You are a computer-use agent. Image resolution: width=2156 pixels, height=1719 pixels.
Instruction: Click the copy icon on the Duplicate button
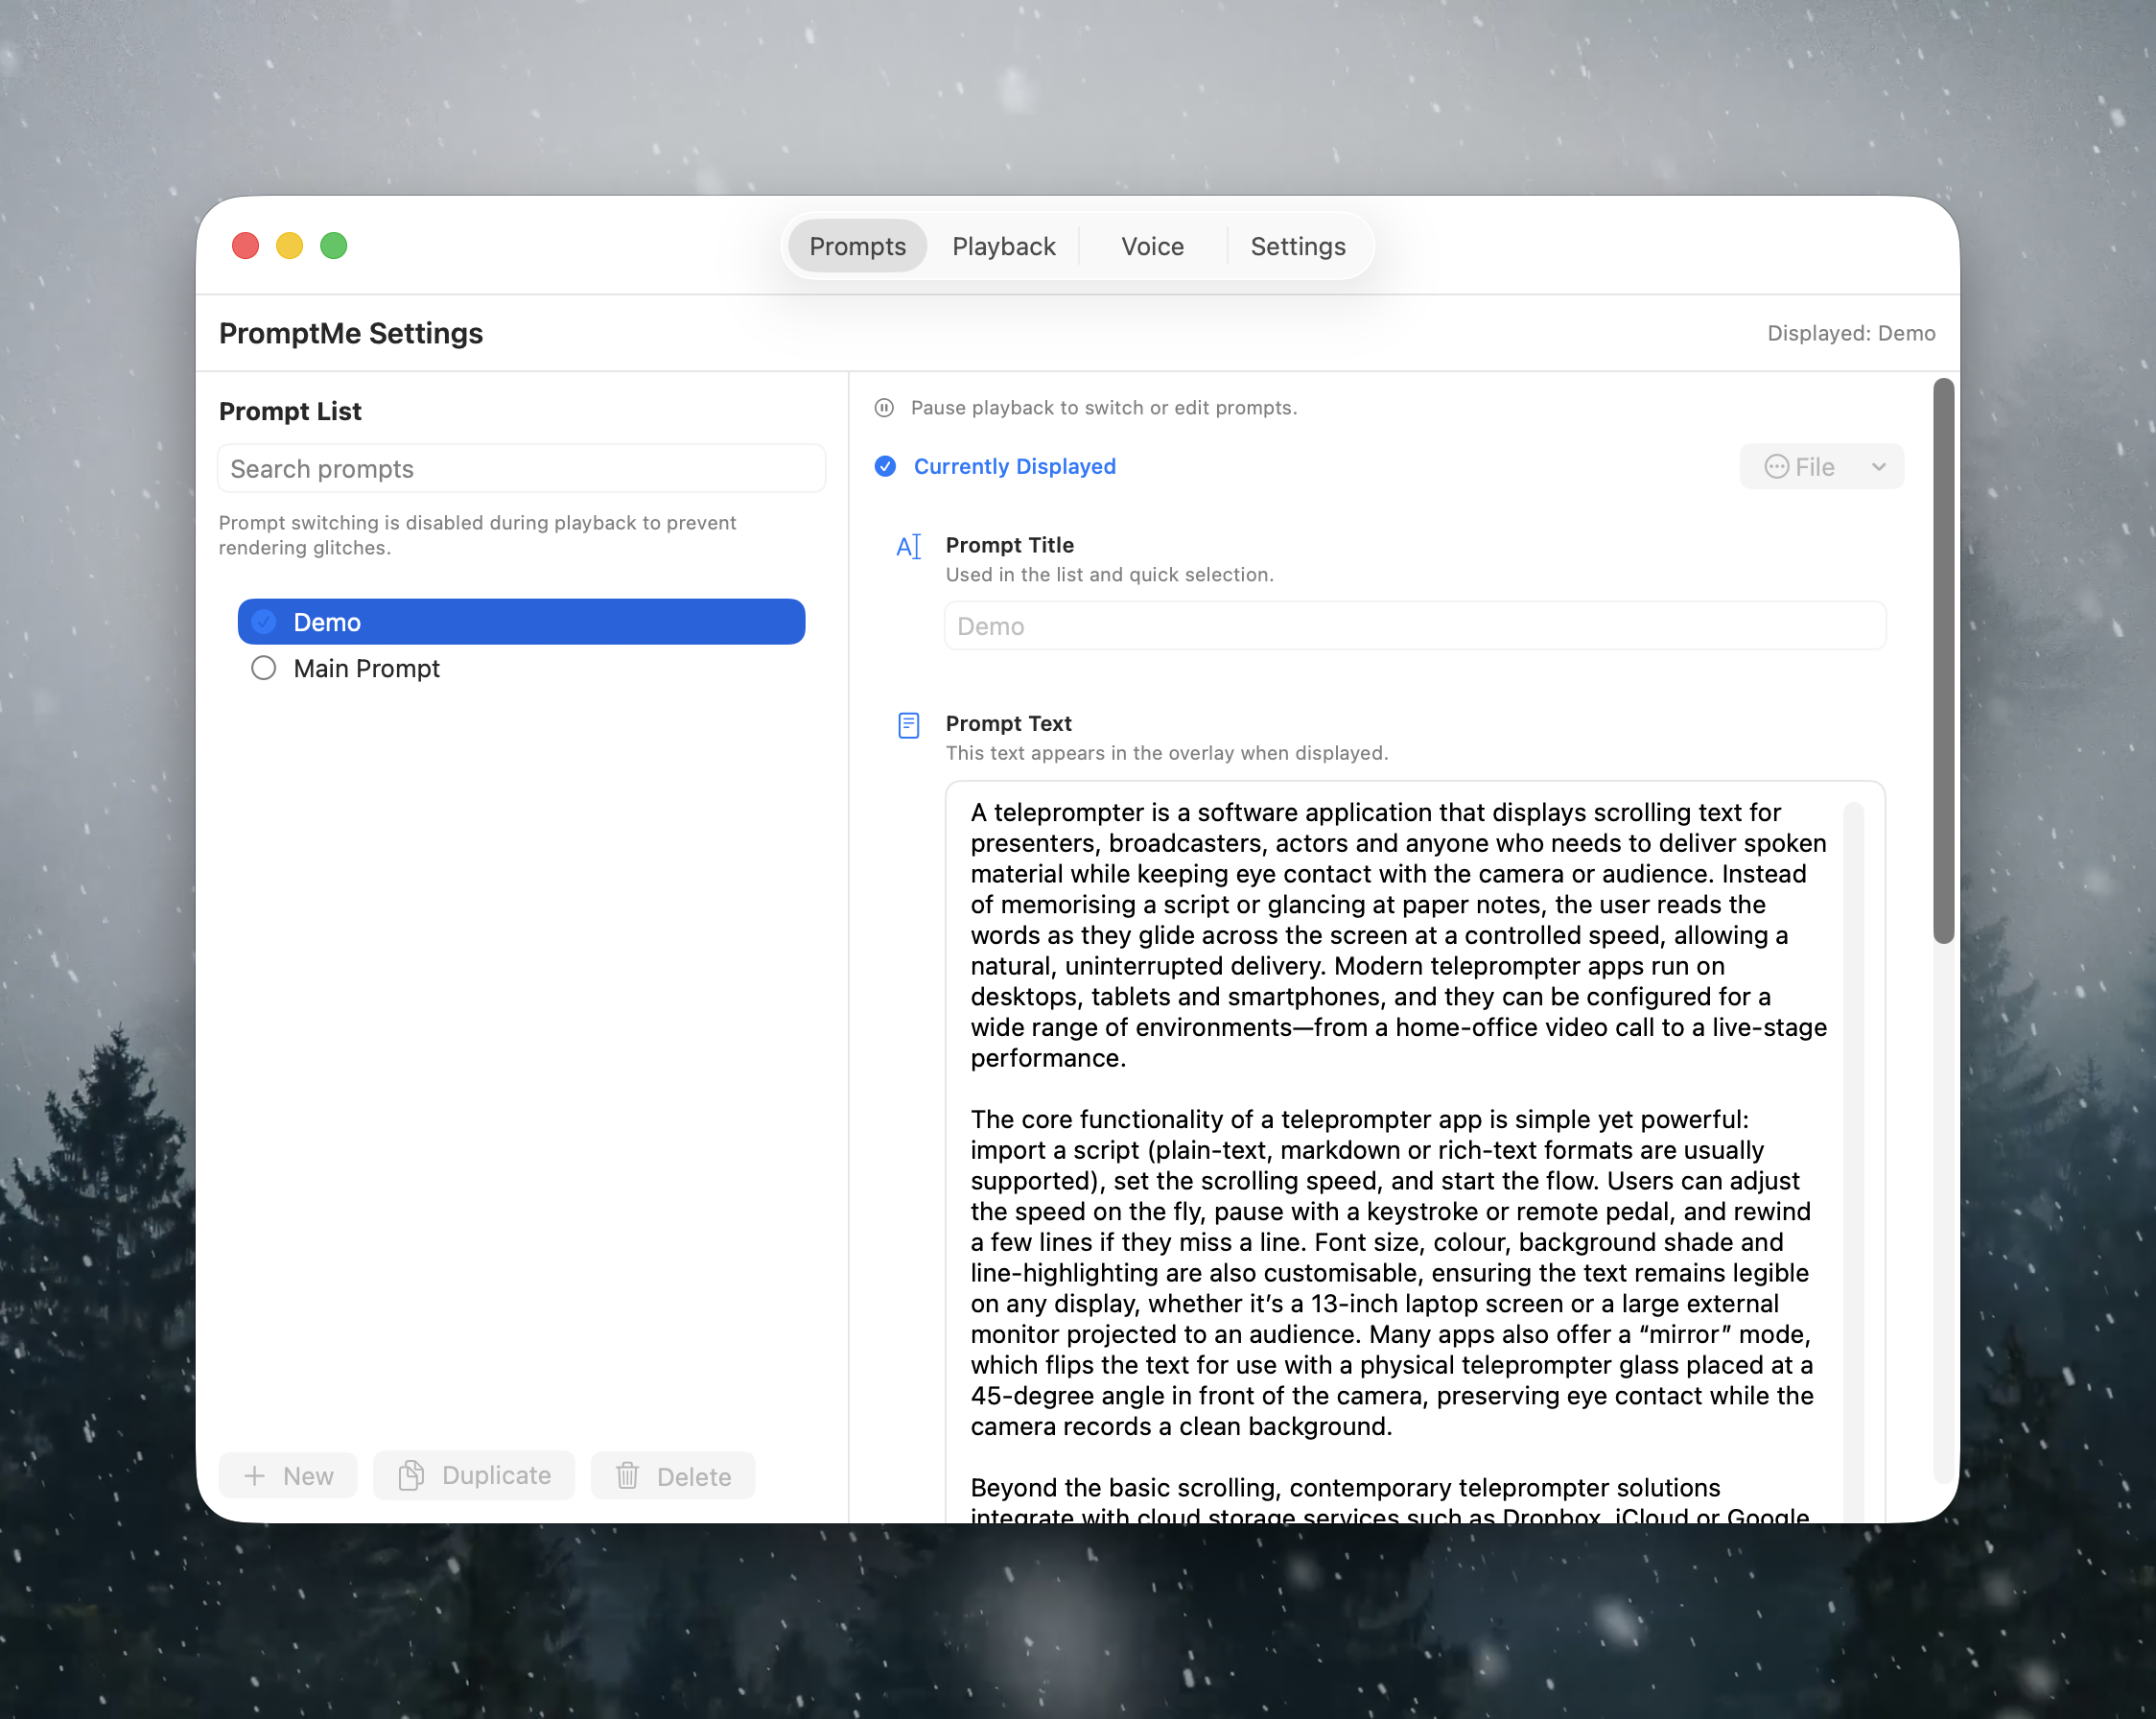coord(412,1475)
